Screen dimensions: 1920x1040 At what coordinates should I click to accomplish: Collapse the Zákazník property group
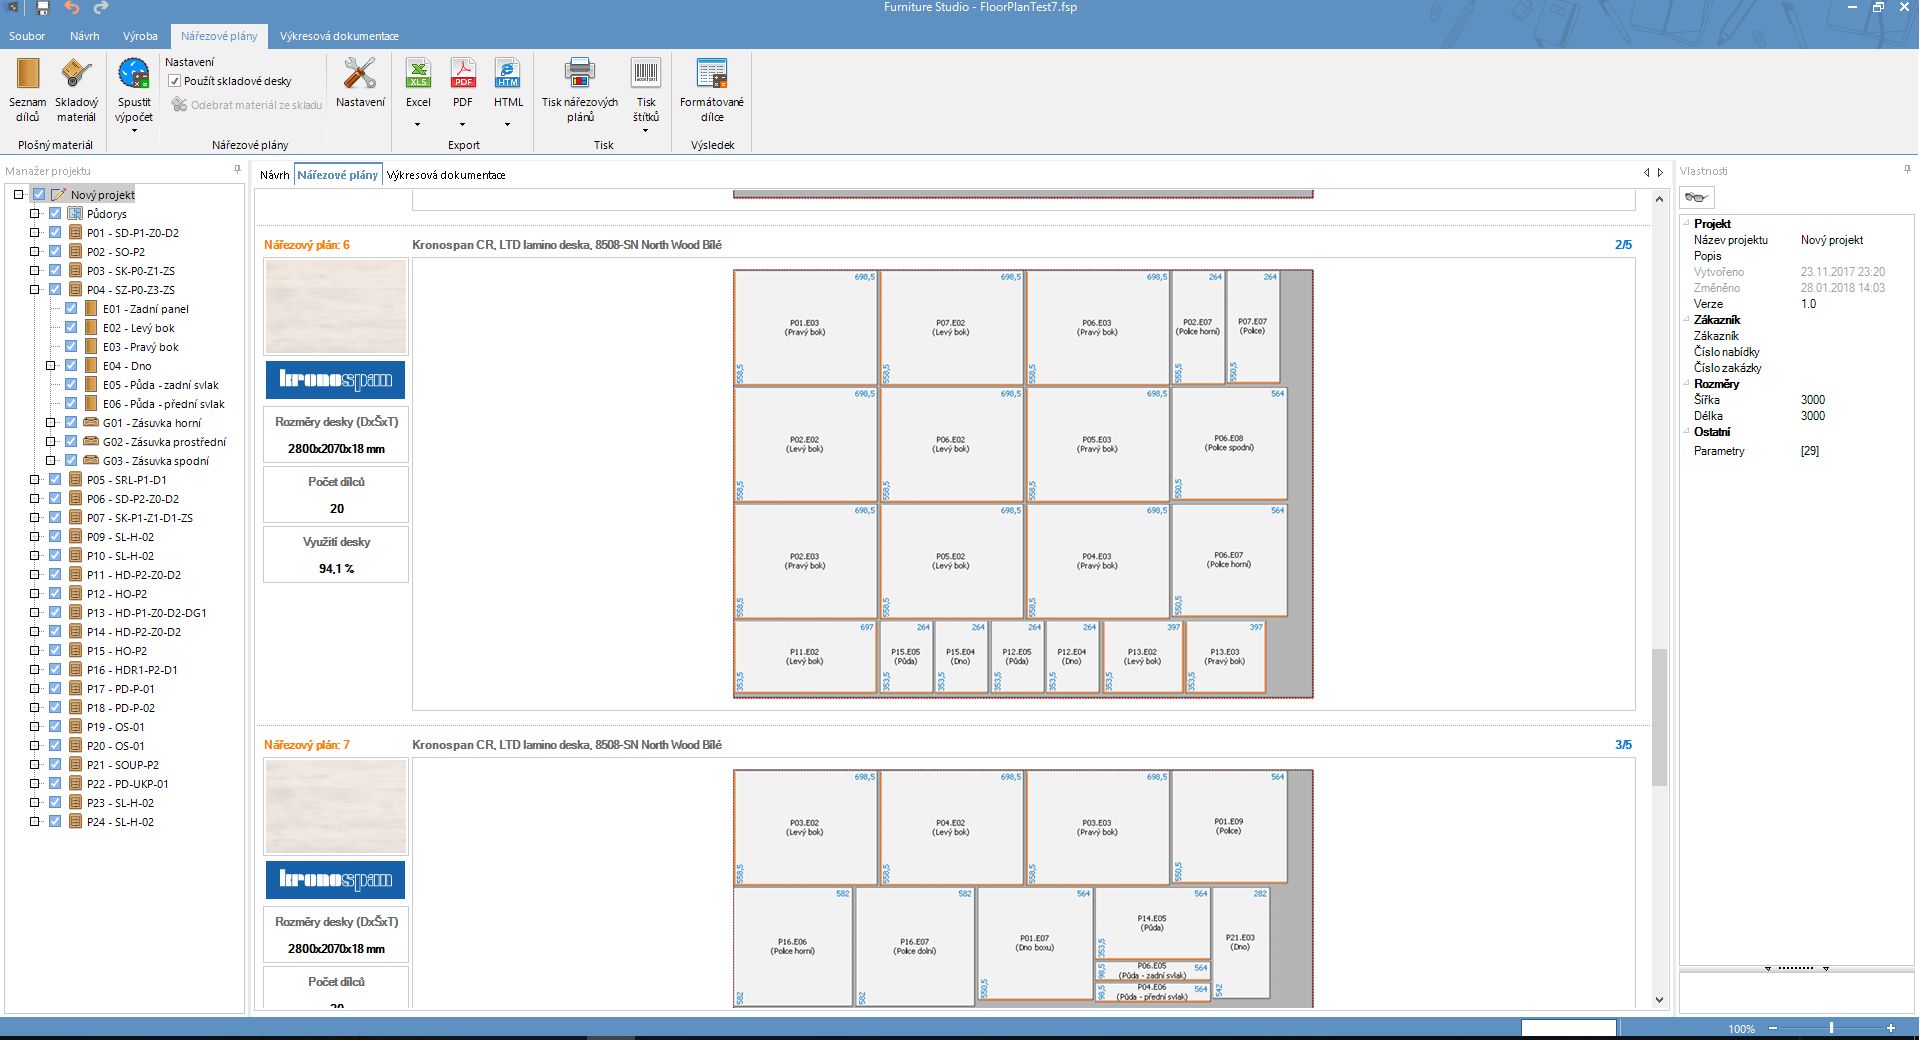coord(1686,320)
